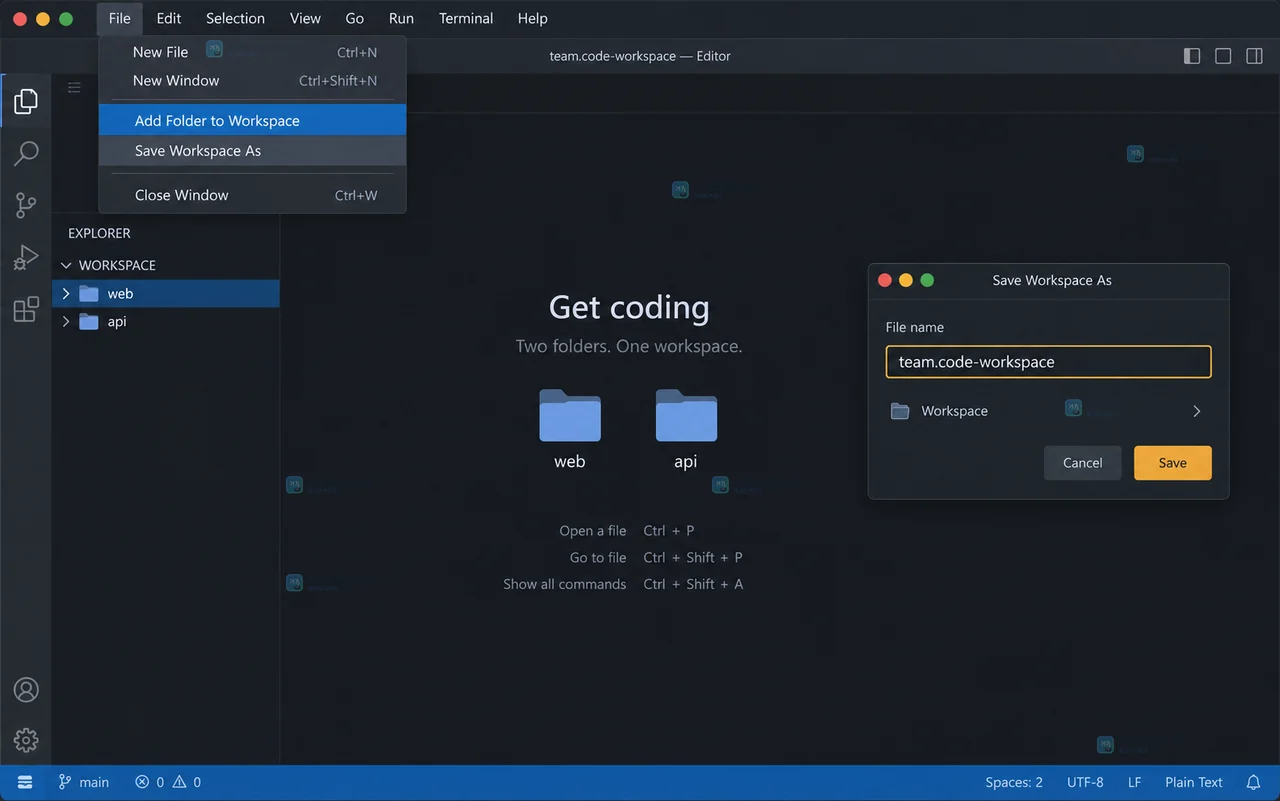Open the Search view in activity bar
This screenshot has height=801, width=1280.
[x=26, y=153]
